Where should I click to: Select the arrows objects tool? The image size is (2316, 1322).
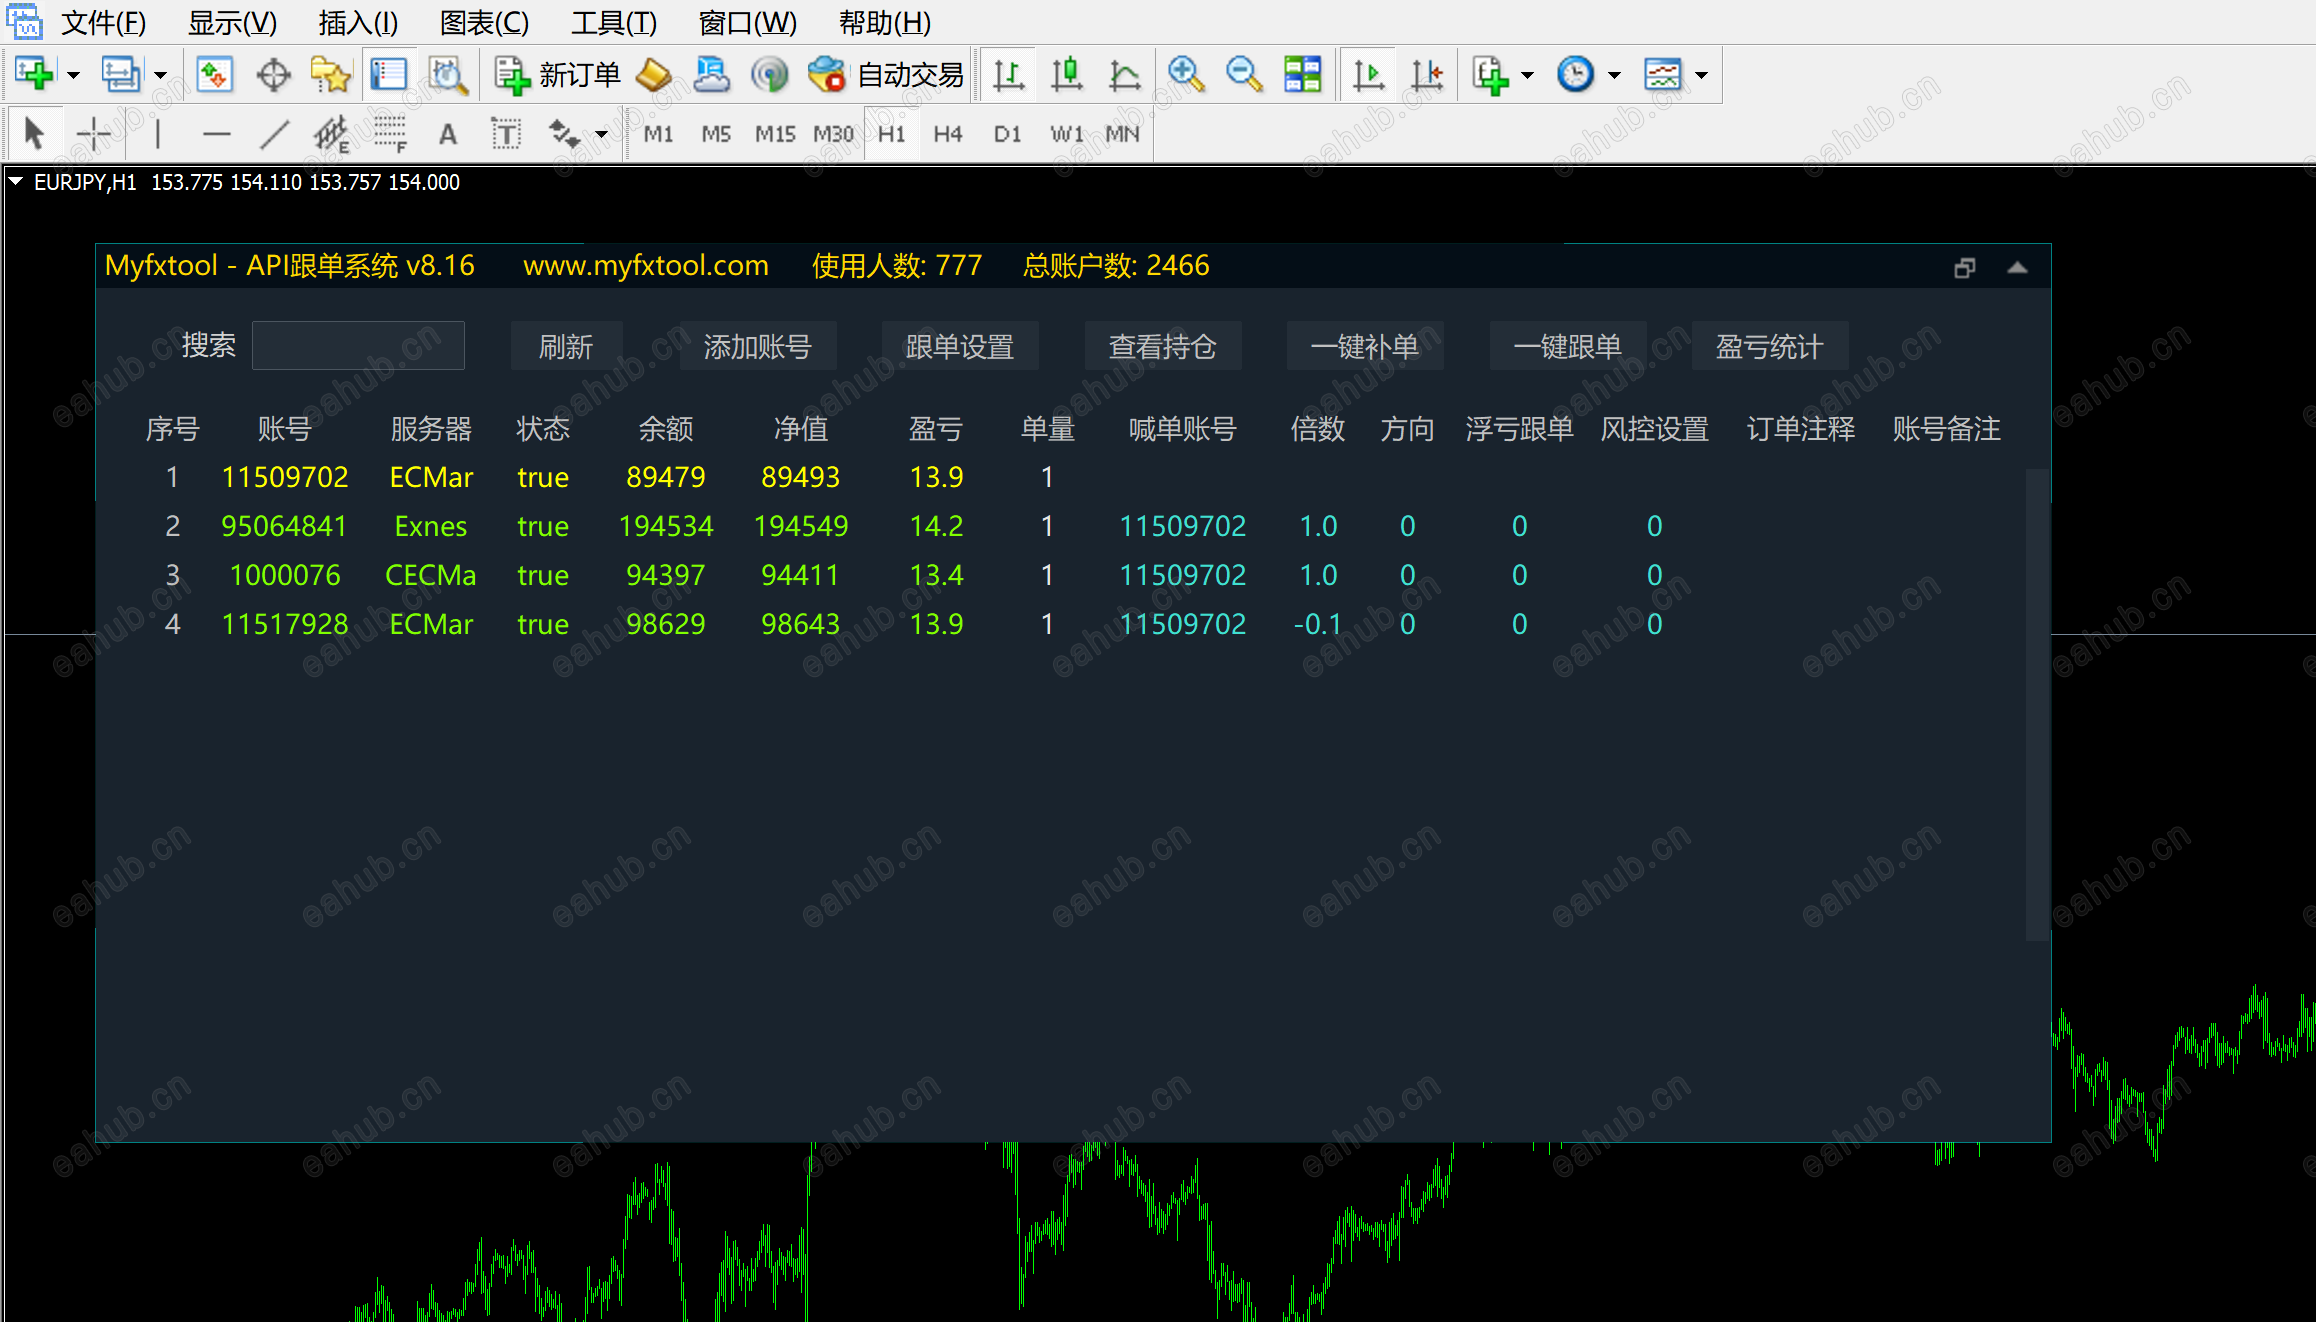tap(565, 133)
